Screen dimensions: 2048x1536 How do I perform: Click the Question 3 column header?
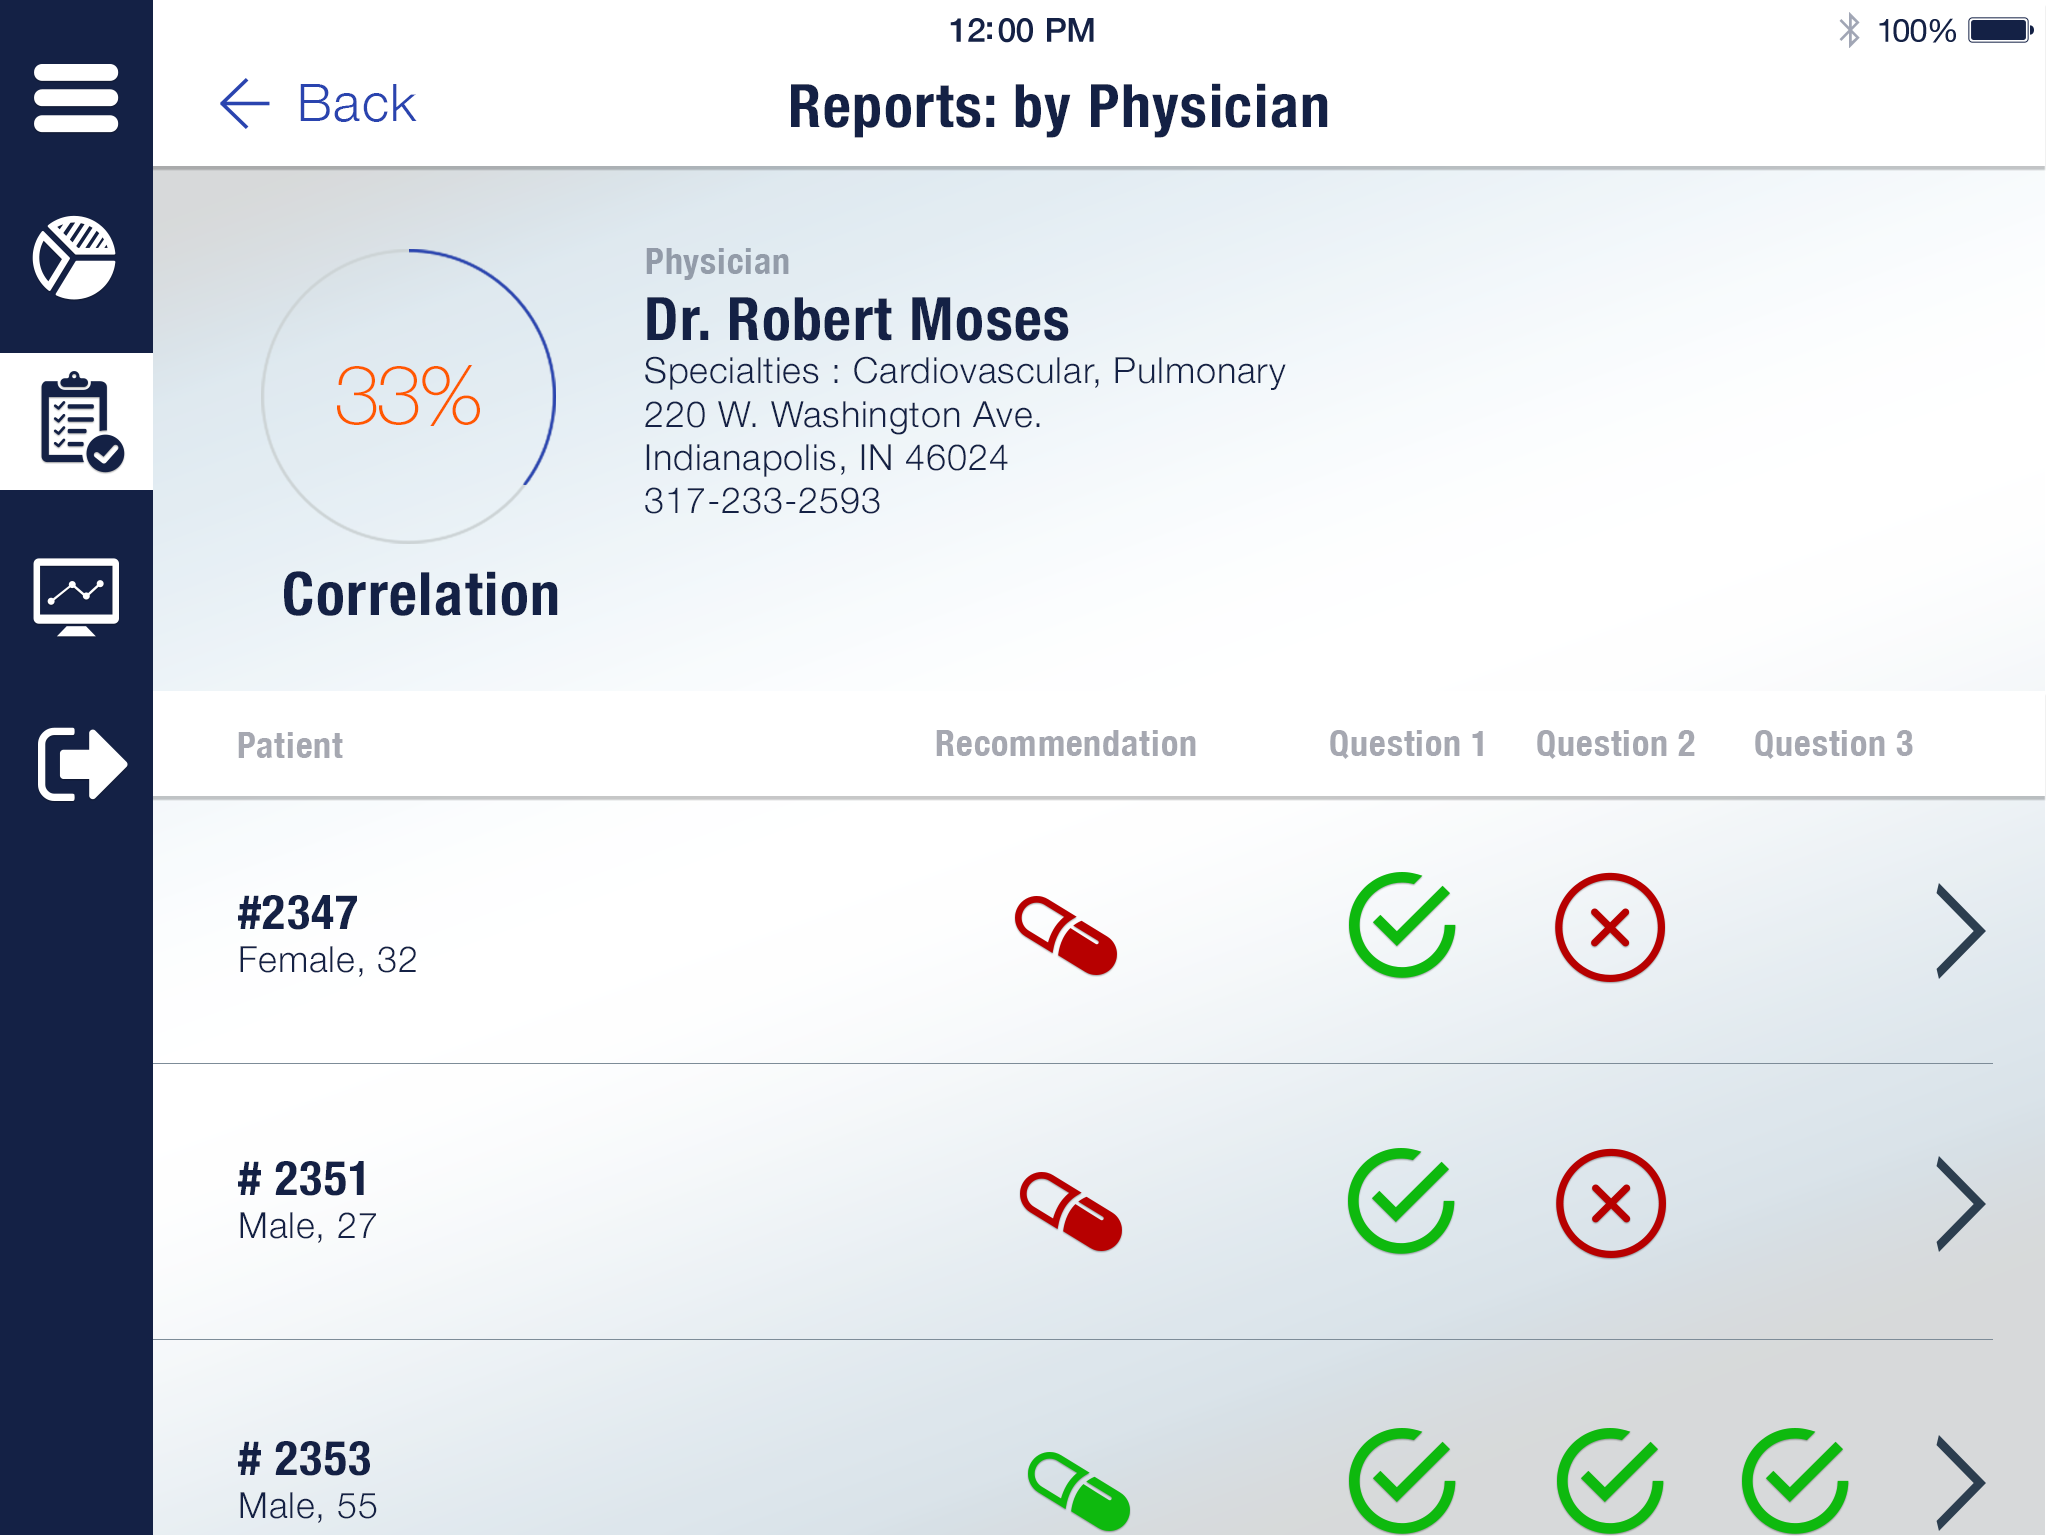tap(1833, 744)
